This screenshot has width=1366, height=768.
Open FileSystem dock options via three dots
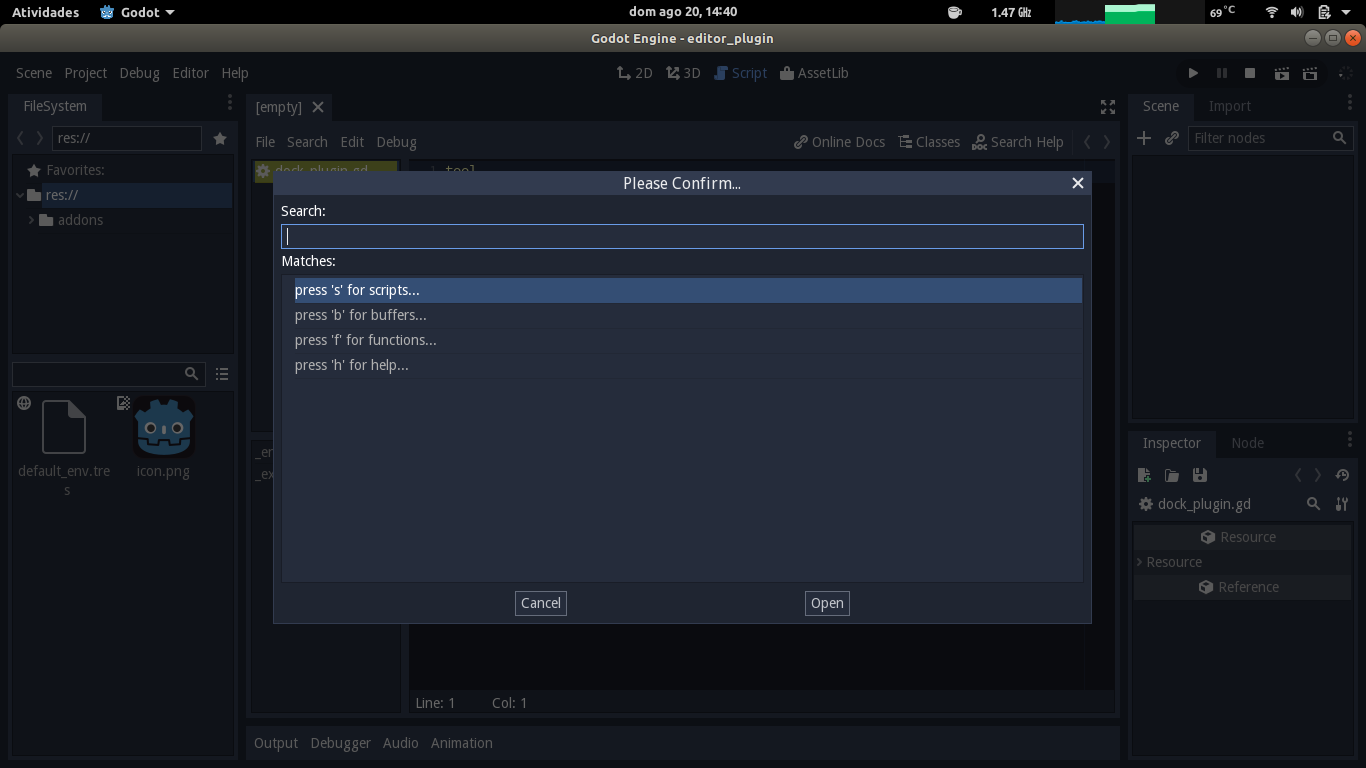(229, 103)
